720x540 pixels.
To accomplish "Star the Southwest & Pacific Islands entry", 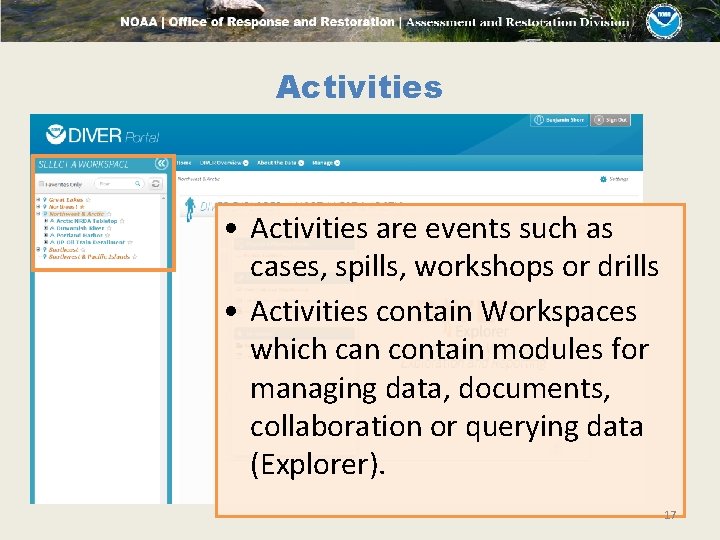I will [135, 257].
